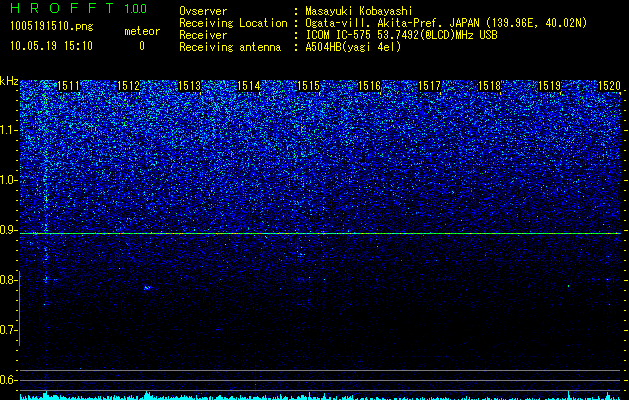Click the 1518 time marker
The image size is (629, 400).
(x=490, y=86)
